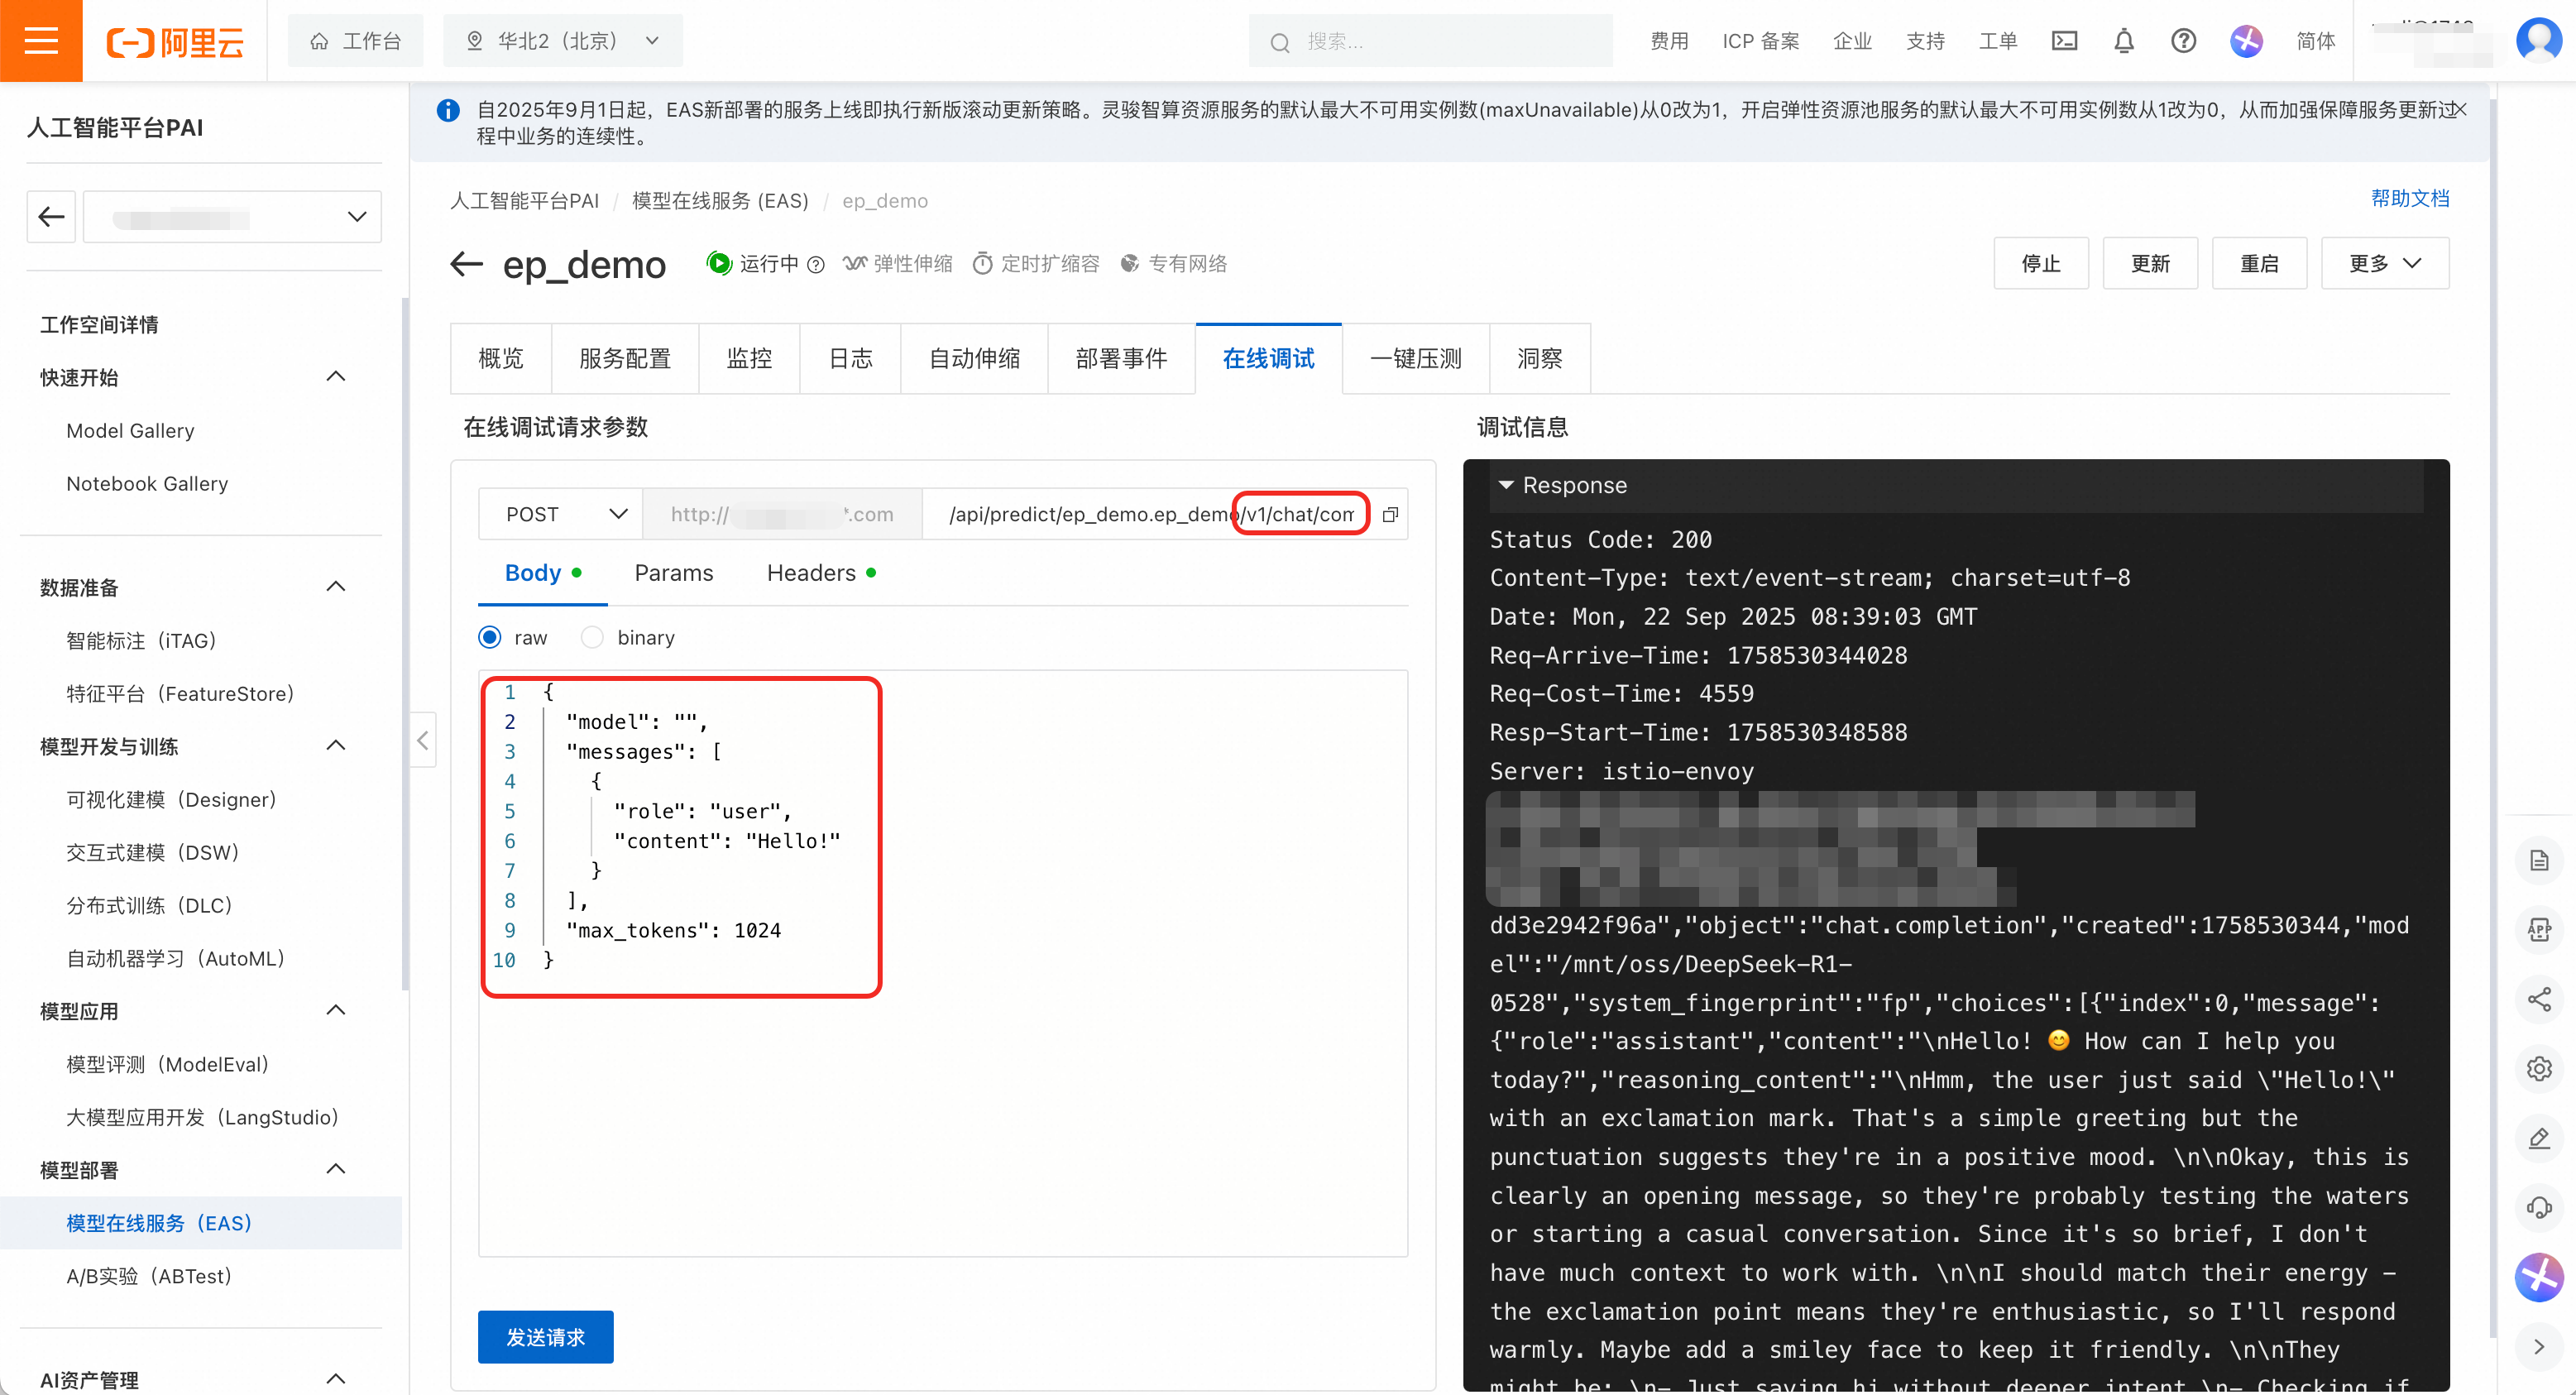The width and height of the screenshot is (2576, 1395).
Task: Copy the request URL using copy icon
Action: coord(1390,514)
